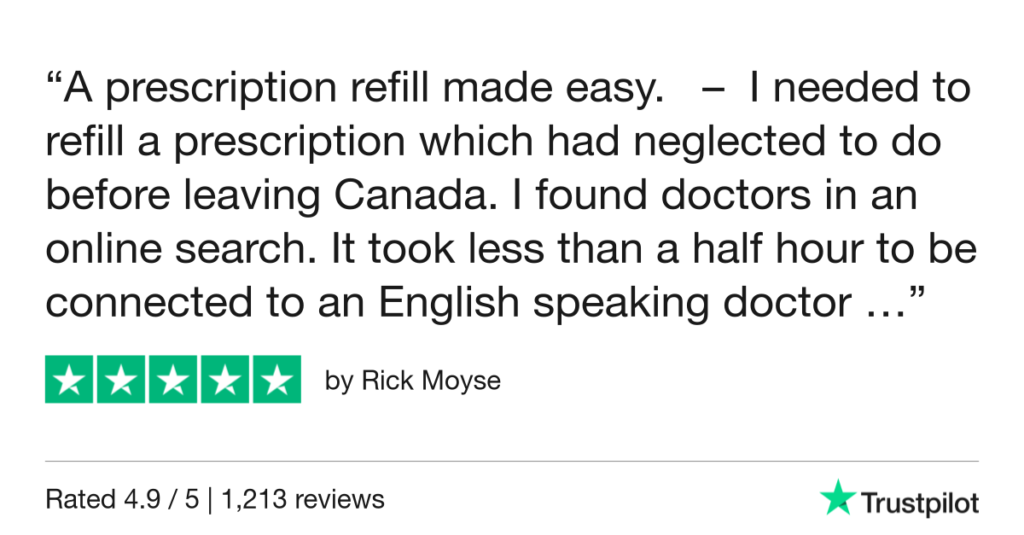Click the first green review star

[70, 380]
